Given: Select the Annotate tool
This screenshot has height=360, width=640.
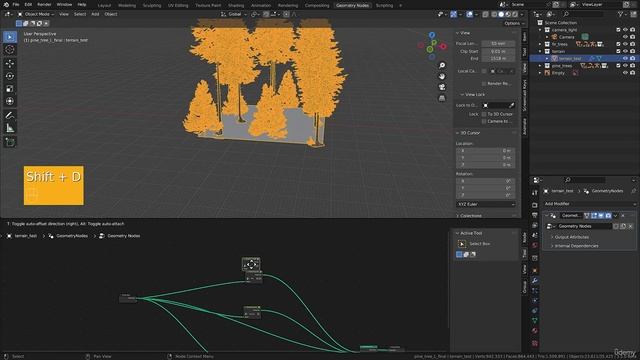Looking at the screenshot, I should [x=10, y=116].
